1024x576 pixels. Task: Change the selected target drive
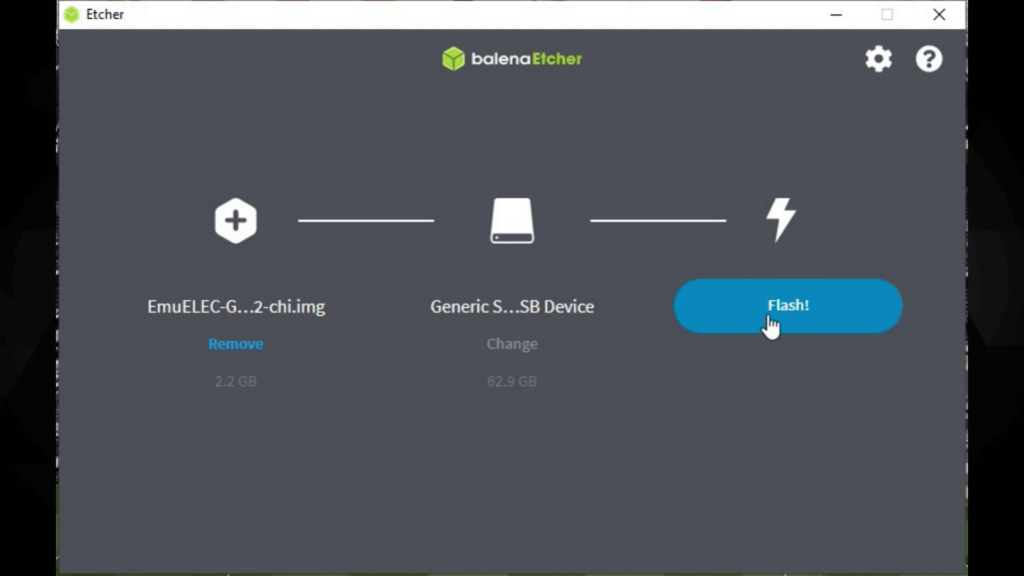[512, 344]
